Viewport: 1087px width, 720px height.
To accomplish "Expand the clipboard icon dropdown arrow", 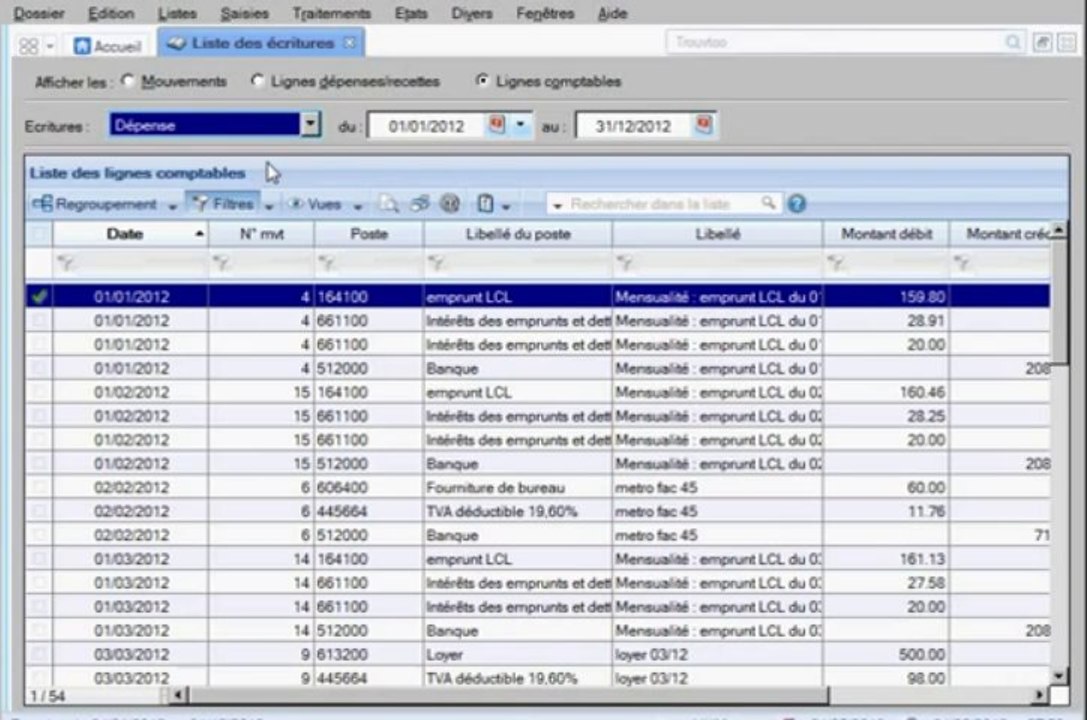I will 506,206.
